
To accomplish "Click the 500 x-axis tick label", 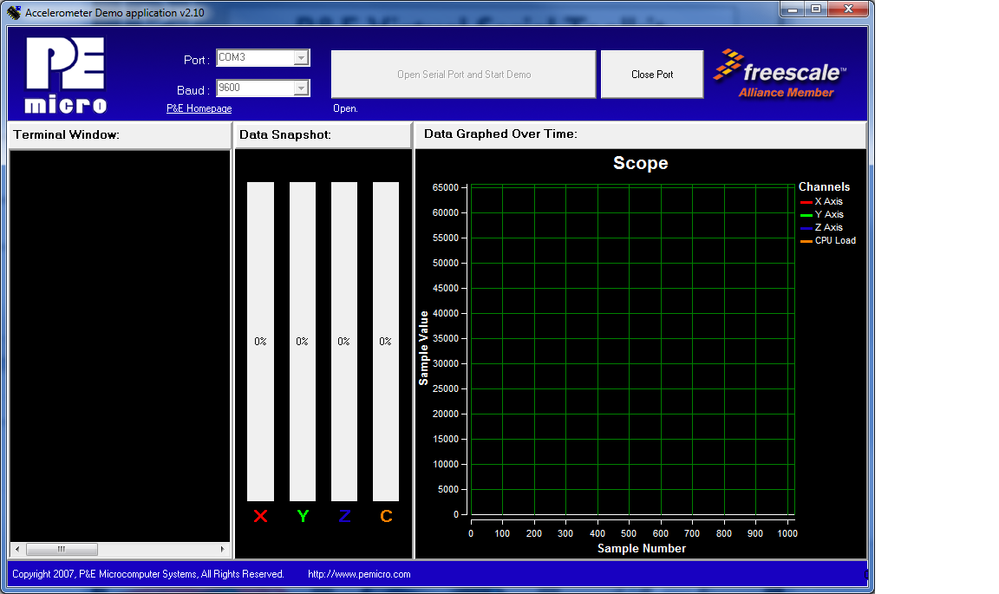I will pyautogui.click(x=629, y=533).
